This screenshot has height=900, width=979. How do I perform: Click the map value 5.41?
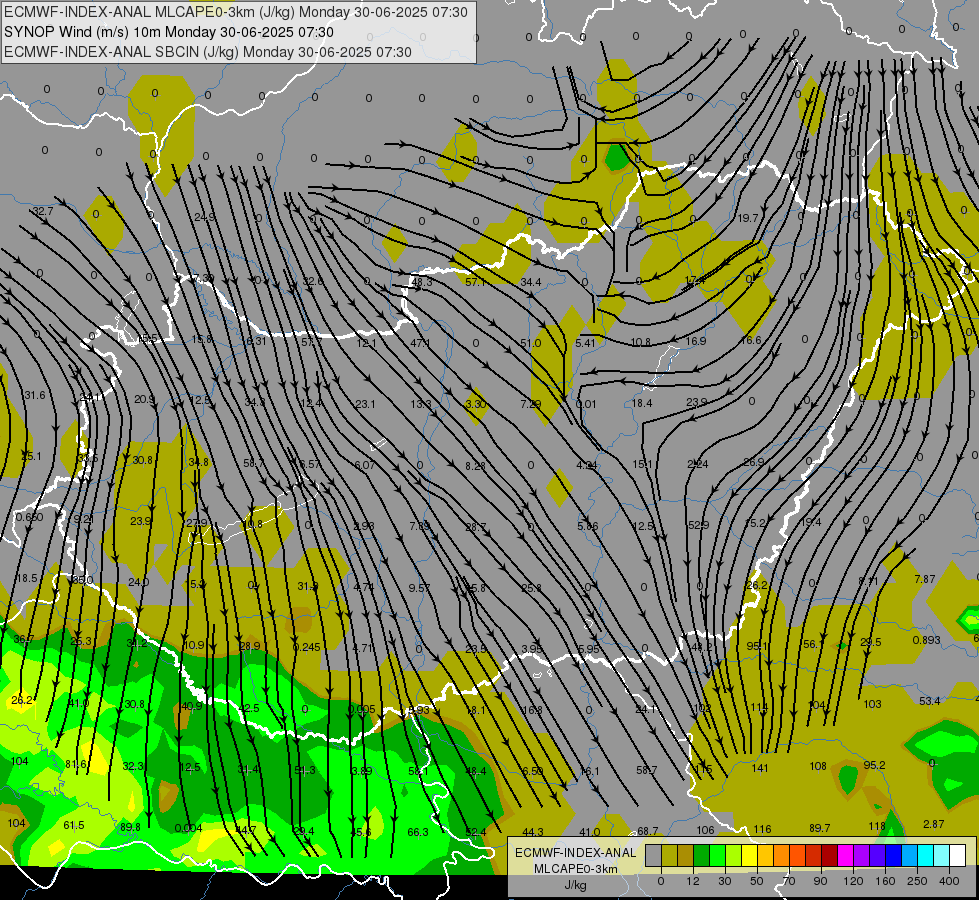(x=586, y=343)
